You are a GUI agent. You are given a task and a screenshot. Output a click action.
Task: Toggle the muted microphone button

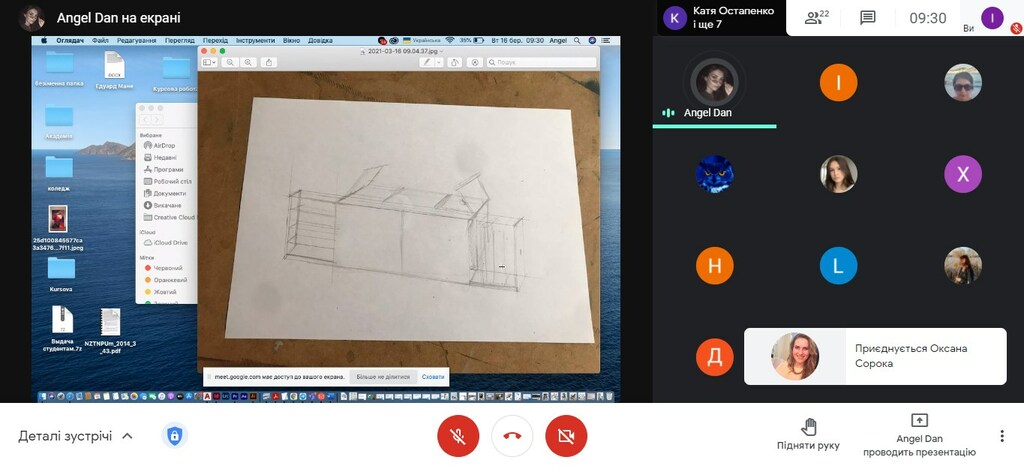click(458, 436)
